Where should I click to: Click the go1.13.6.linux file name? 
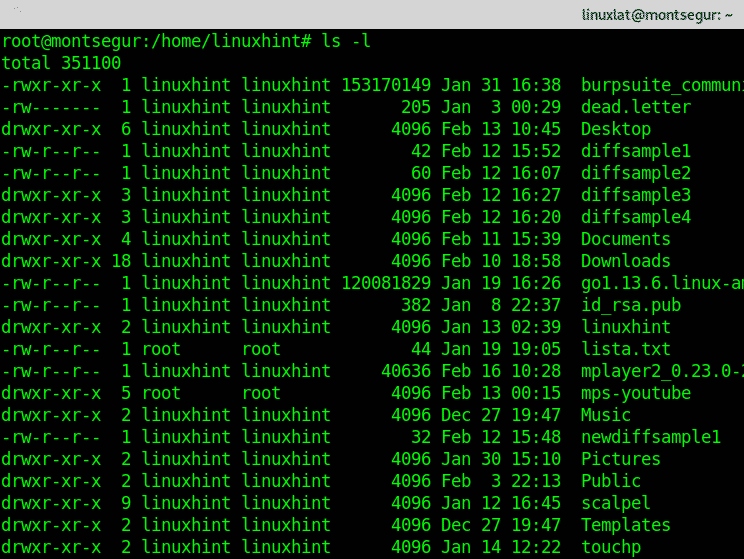click(x=662, y=283)
